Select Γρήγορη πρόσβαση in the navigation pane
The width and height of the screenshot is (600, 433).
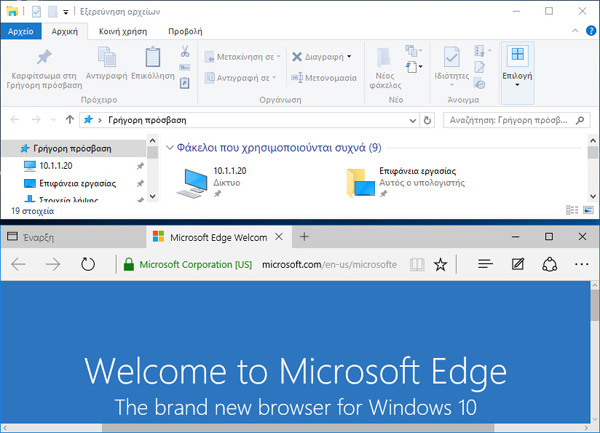click(72, 148)
